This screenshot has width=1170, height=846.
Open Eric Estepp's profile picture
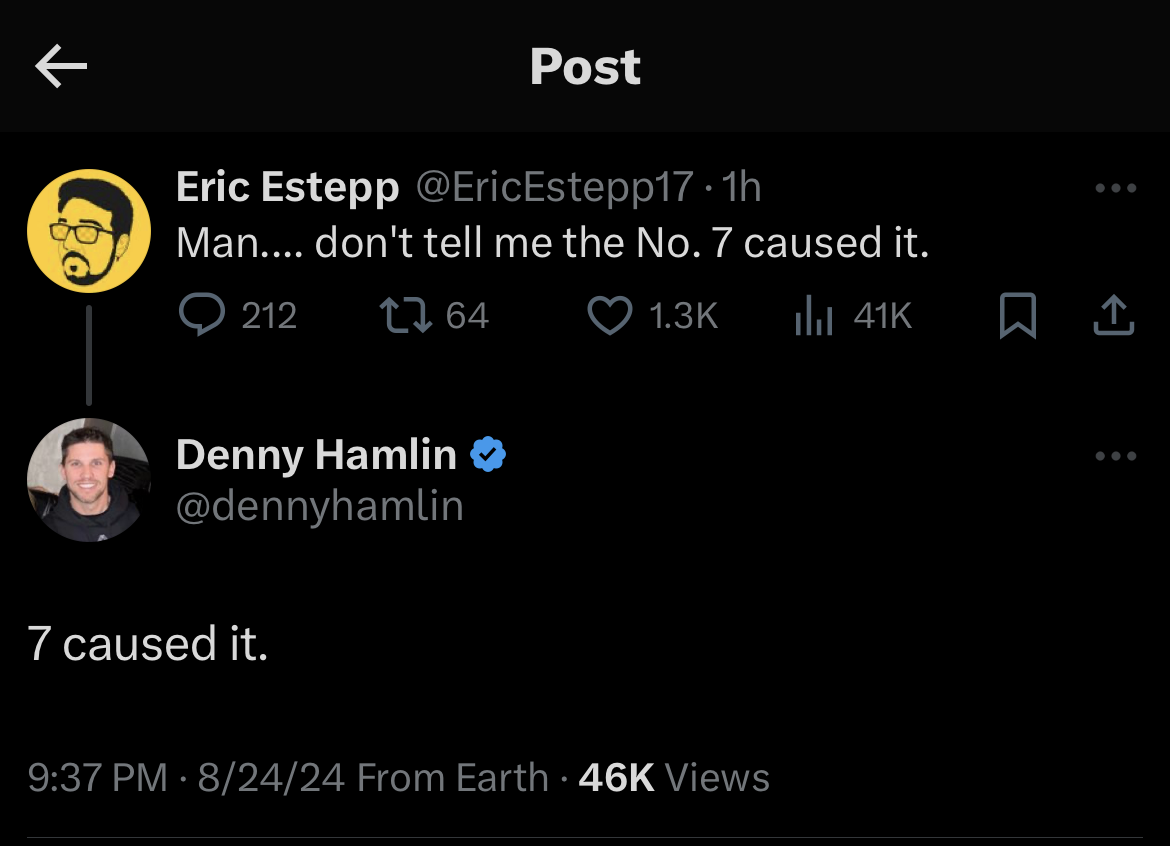(x=88, y=231)
